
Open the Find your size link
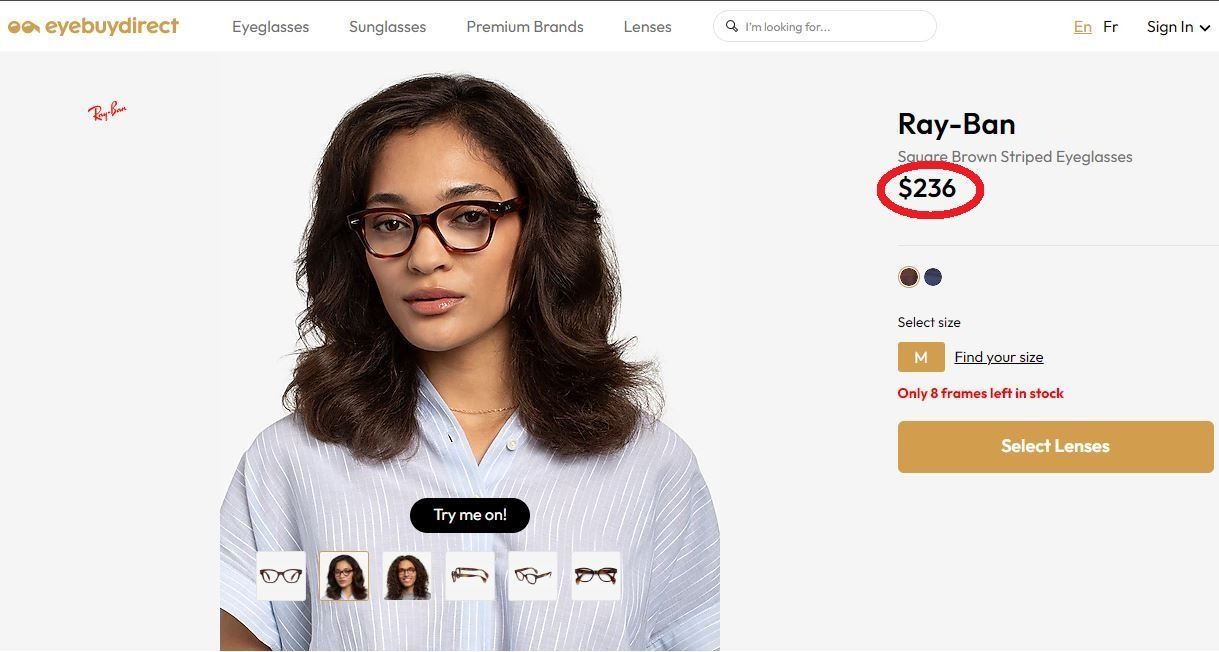click(x=998, y=357)
